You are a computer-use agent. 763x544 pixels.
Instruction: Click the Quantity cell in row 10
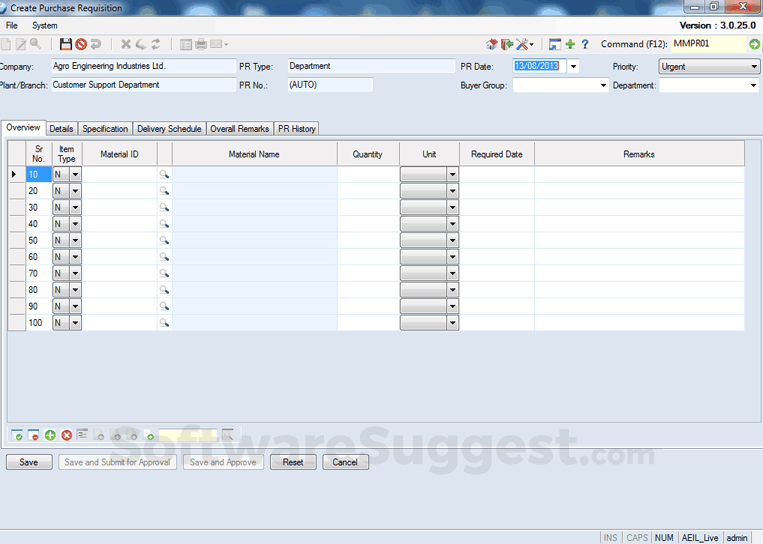pyautogui.click(x=368, y=174)
